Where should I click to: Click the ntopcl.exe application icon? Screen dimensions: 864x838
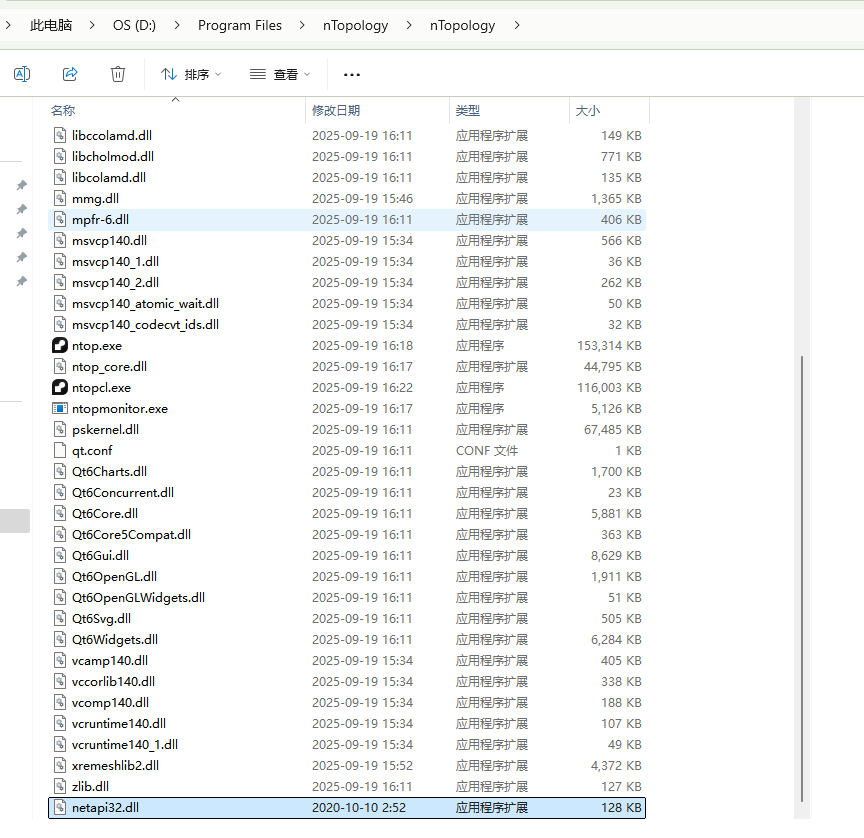(60, 388)
